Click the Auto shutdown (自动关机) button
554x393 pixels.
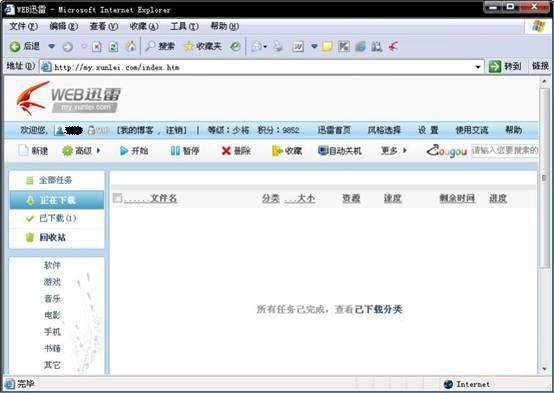click(340, 151)
